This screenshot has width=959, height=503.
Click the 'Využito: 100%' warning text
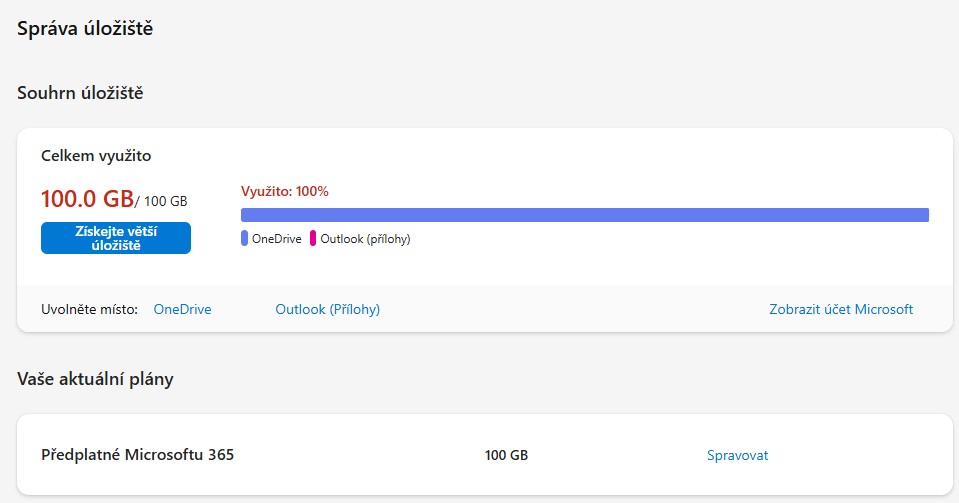click(285, 191)
